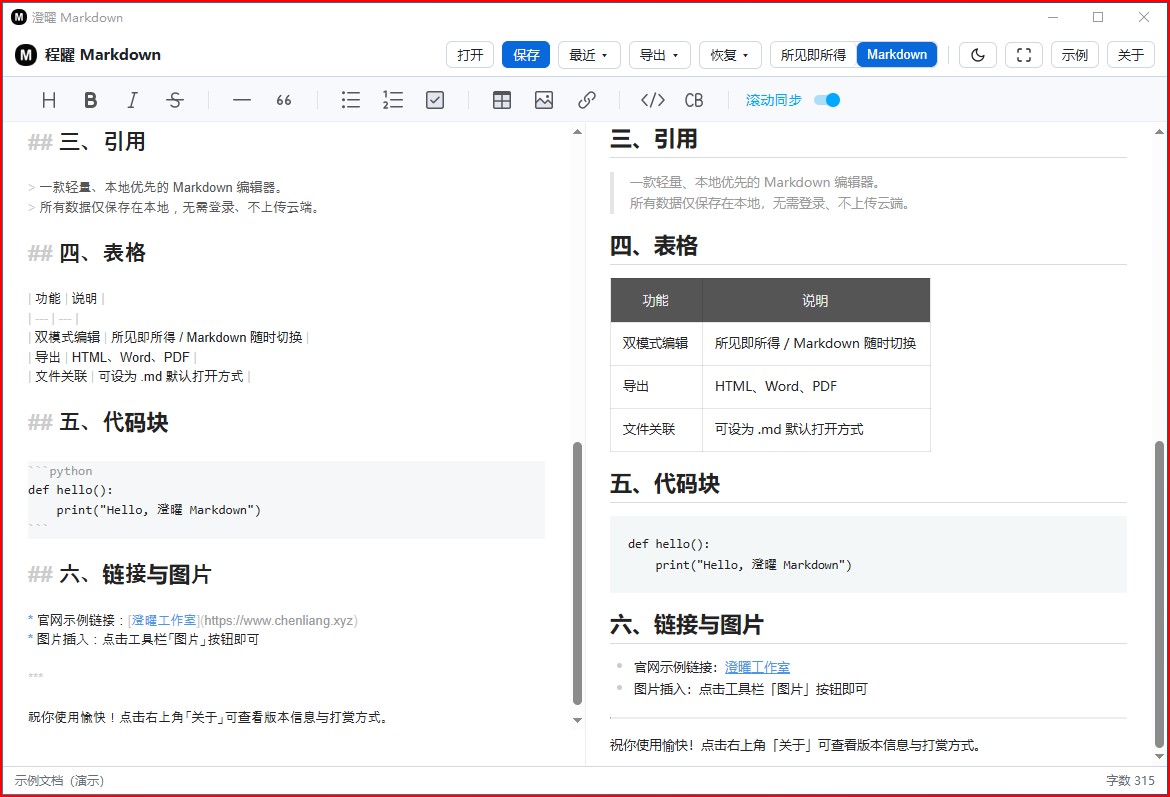Click the 文件关联 cell in the preview table
This screenshot has width=1170, height=797.
pyautogui.click(x=656, y=429)
